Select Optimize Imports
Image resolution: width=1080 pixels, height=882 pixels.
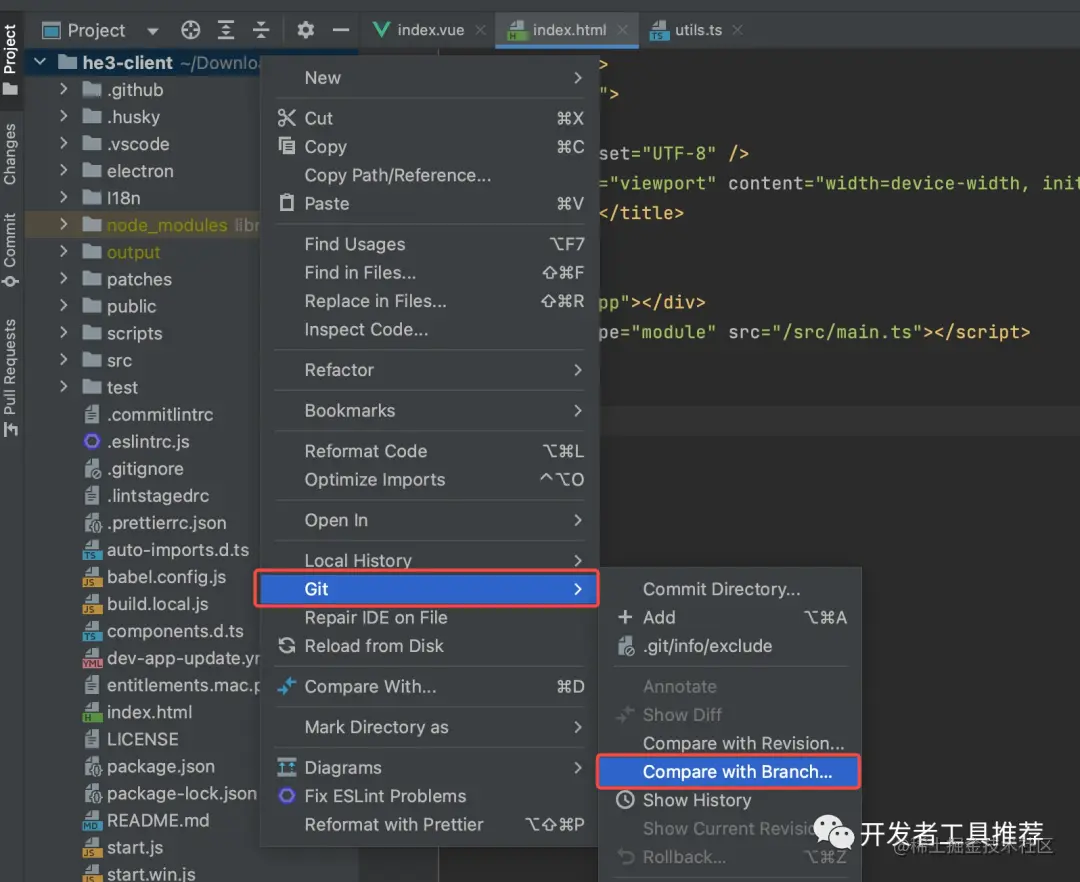coord(430,479)
